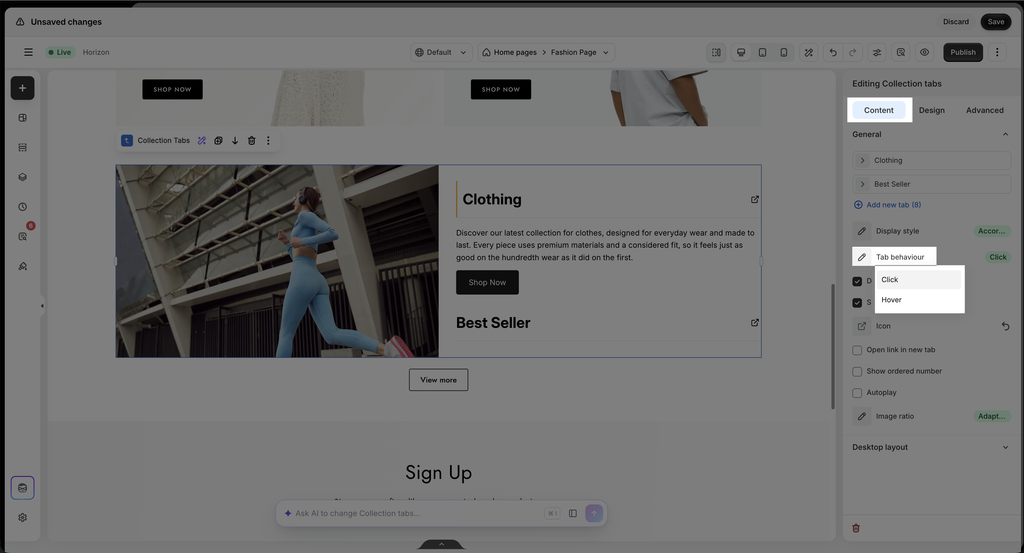Screen dimensions: 1024x553
Task: Select Hover option in behaviour menu
Action: pos(919,300)
